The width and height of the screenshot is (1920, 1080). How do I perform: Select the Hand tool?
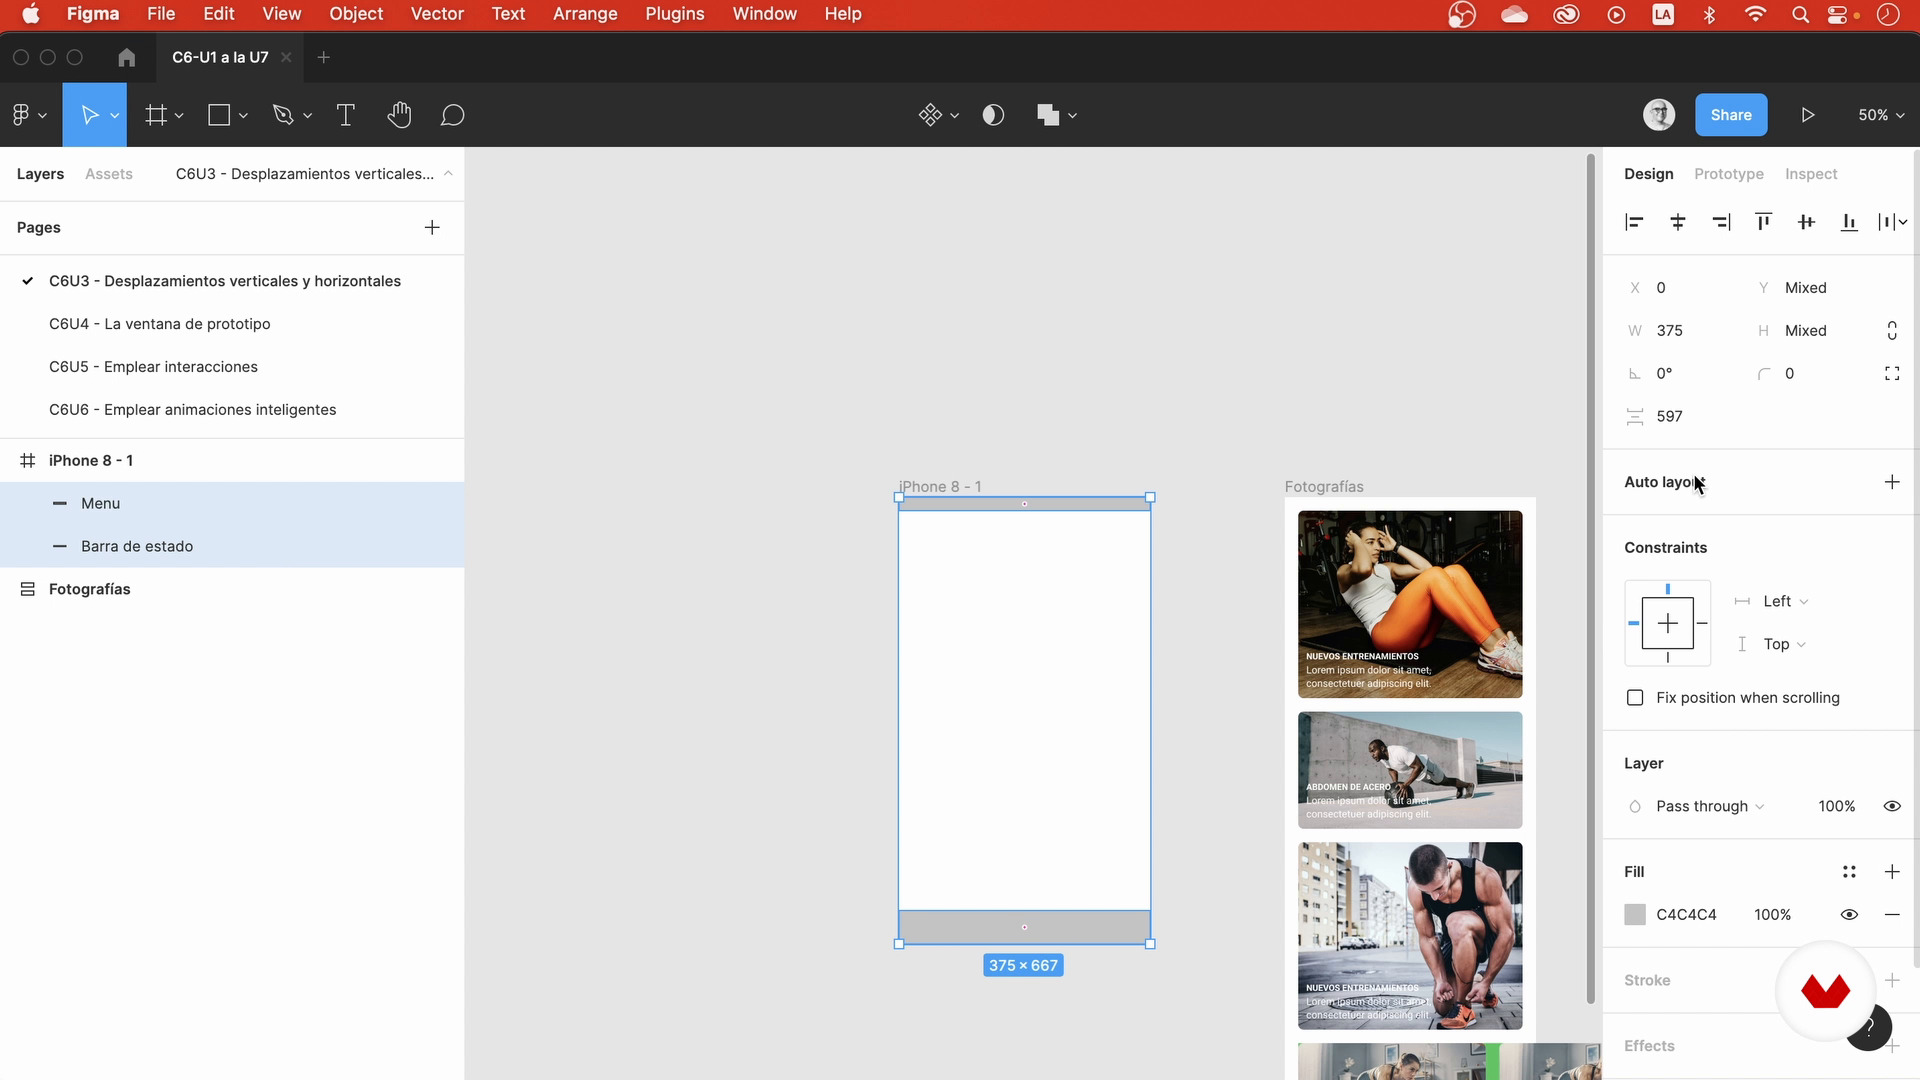click(399, 115)
